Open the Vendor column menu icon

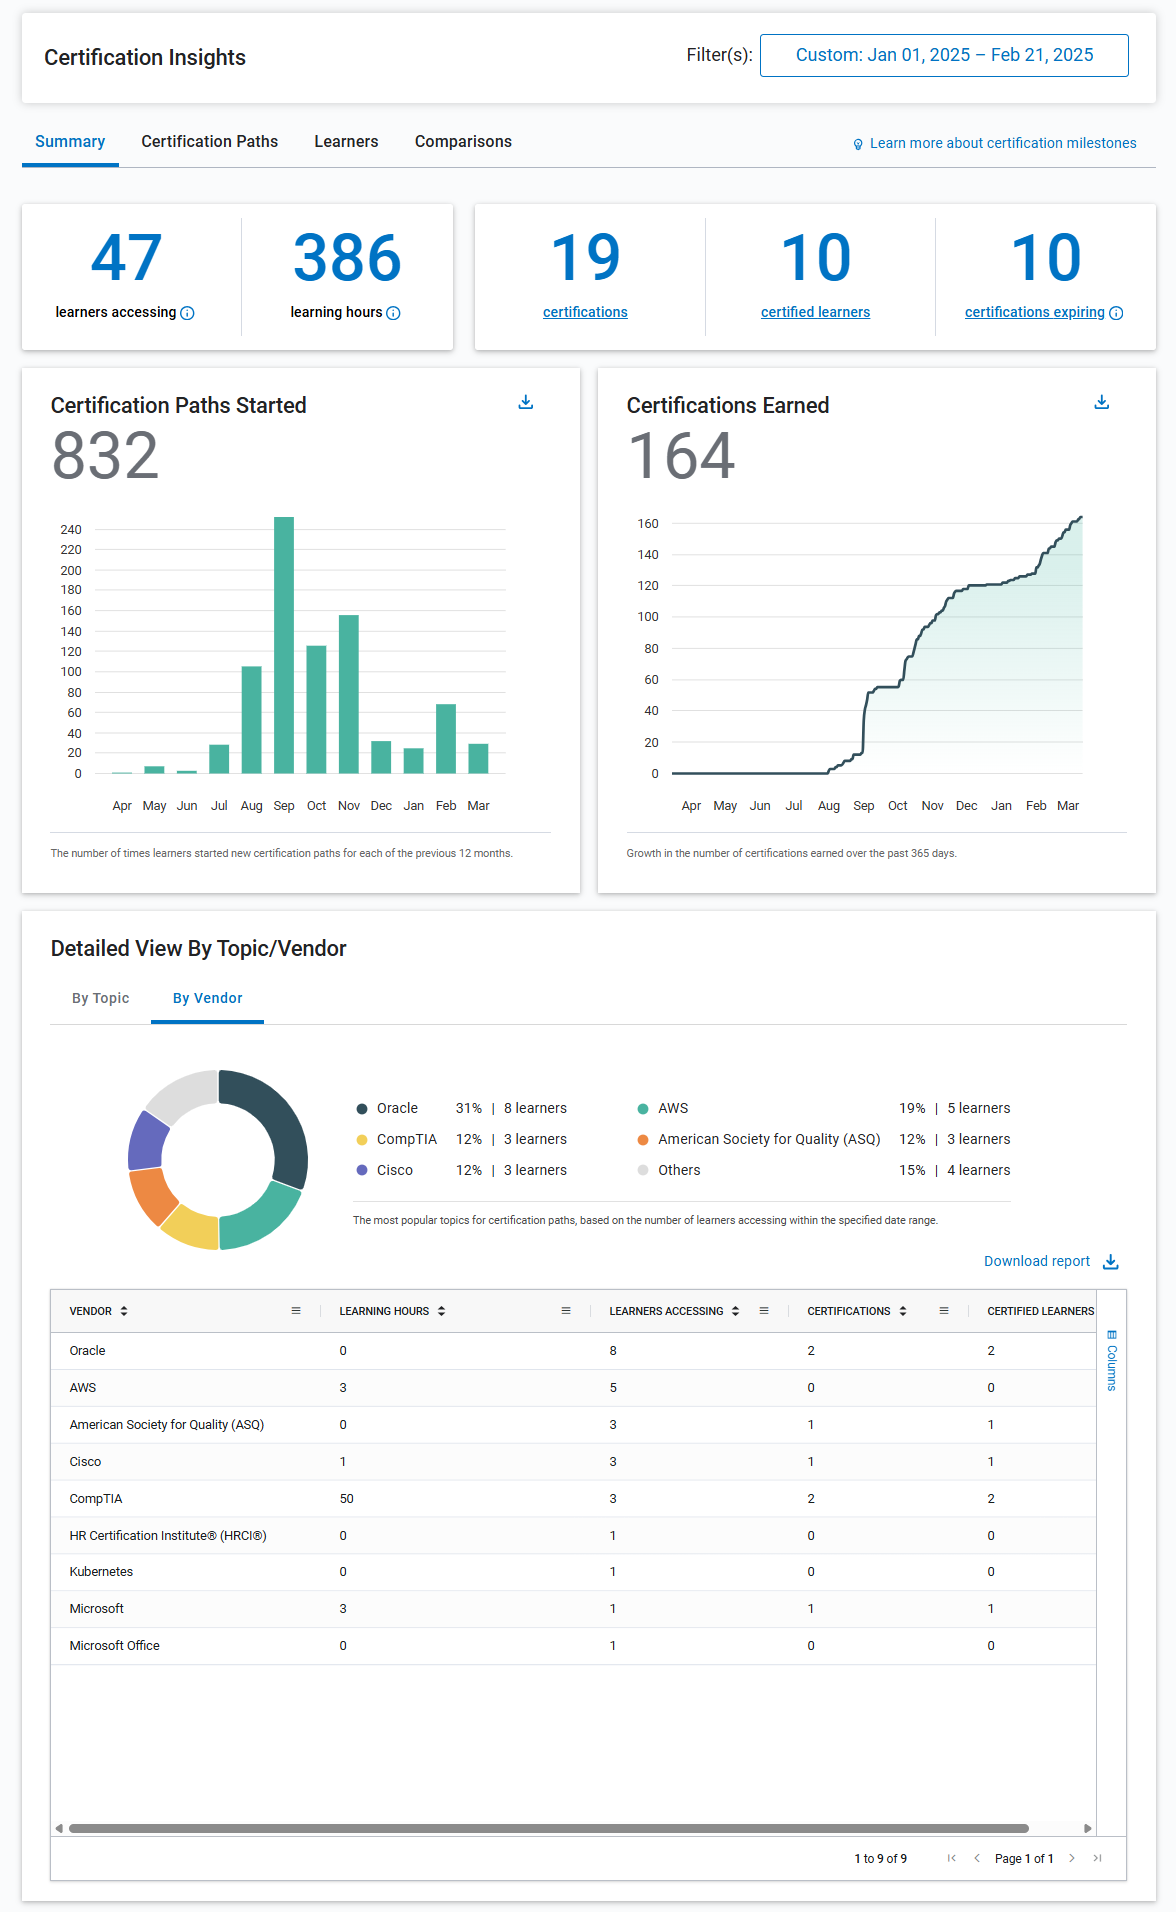[x=296, y=1311]
